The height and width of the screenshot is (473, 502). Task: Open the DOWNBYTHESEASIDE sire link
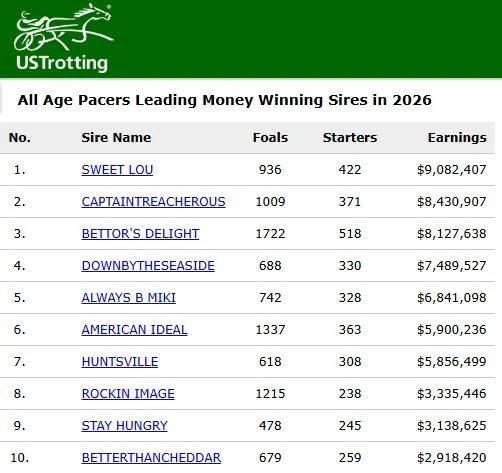[148, 266]
